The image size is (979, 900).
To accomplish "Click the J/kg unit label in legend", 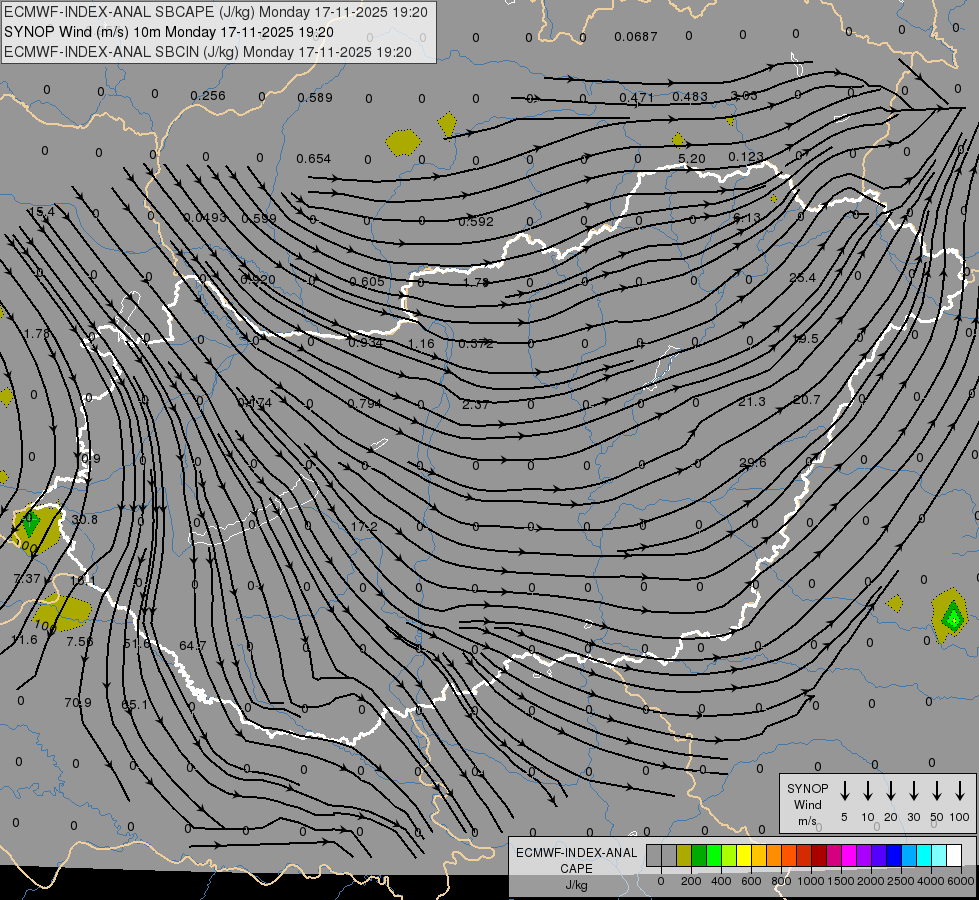I will coord(576,885).
